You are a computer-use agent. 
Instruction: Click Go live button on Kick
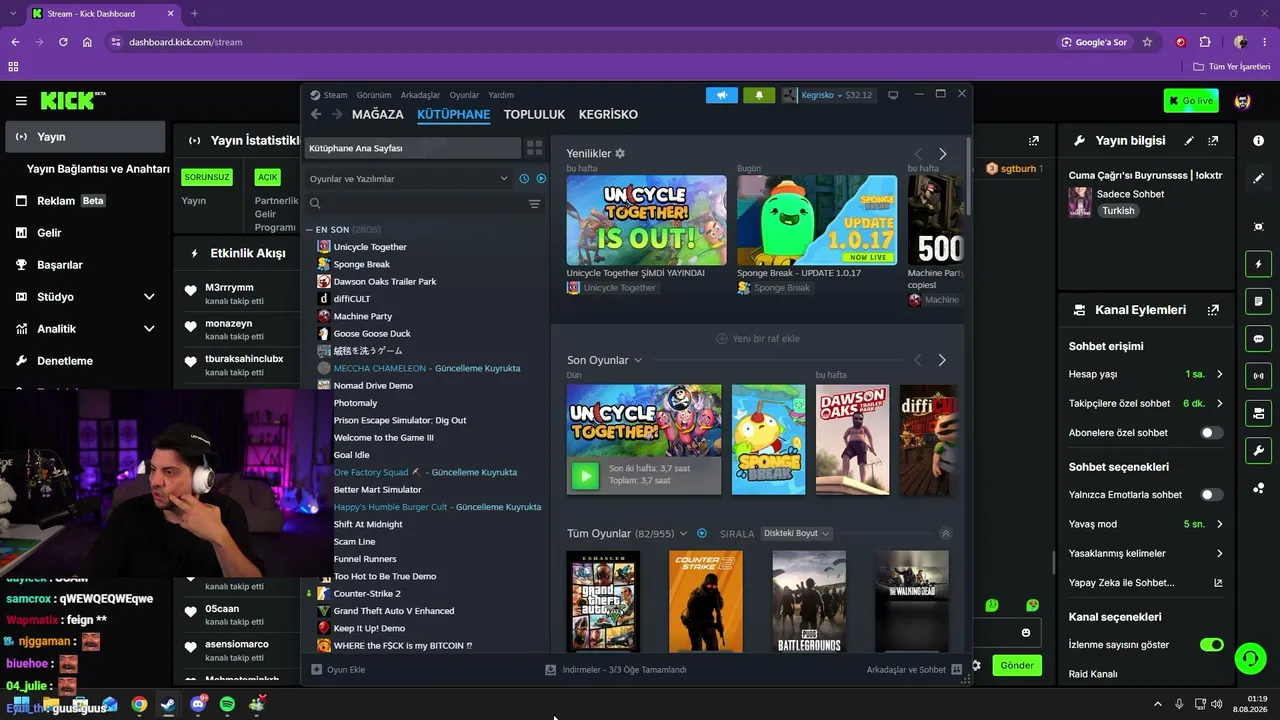[1191, 101]
